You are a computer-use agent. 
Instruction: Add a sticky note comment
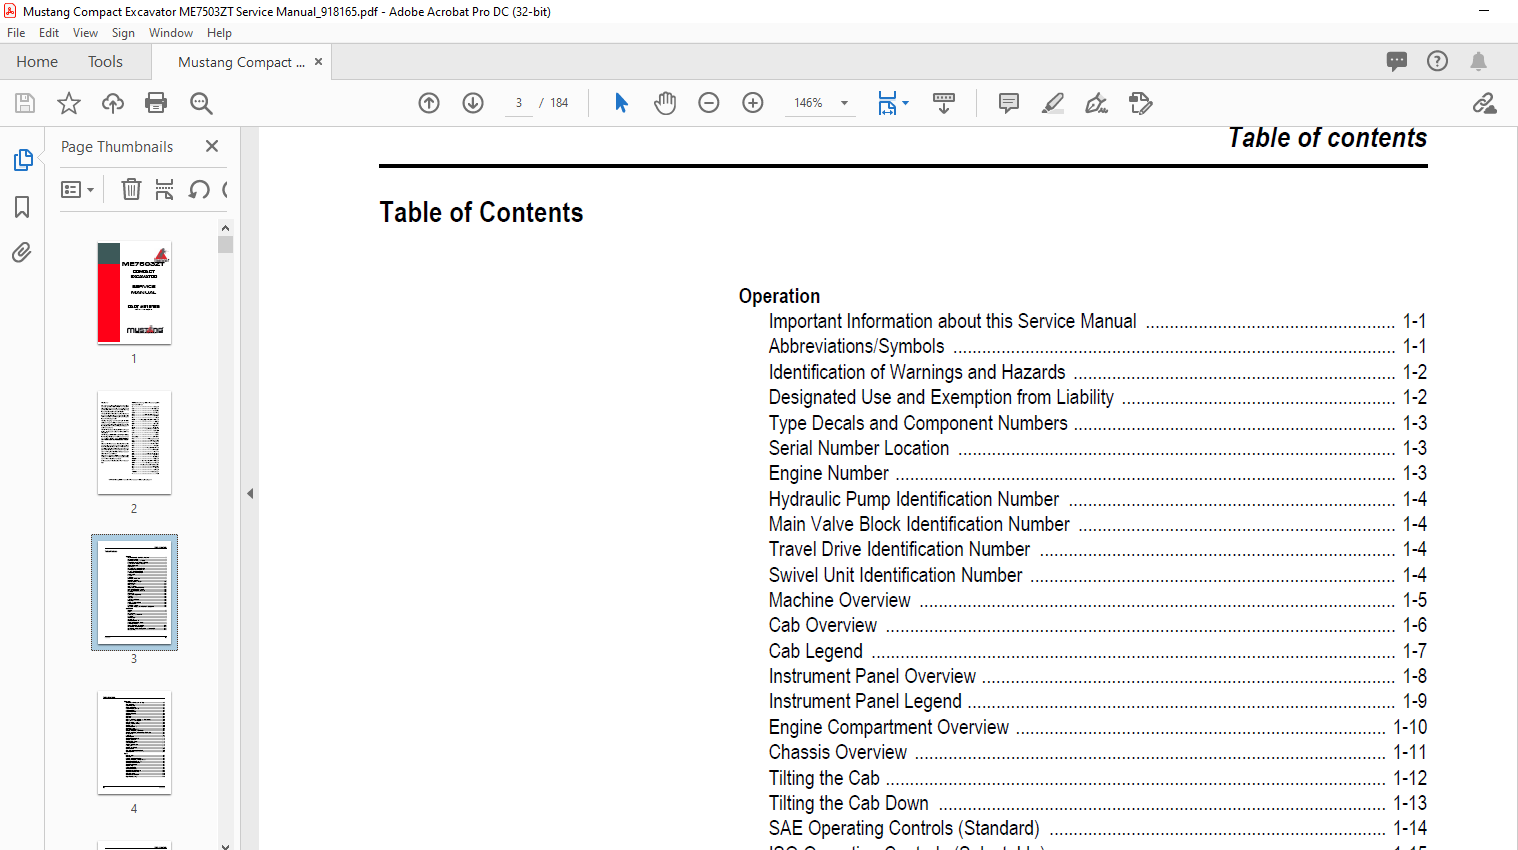click(1009, 103)
